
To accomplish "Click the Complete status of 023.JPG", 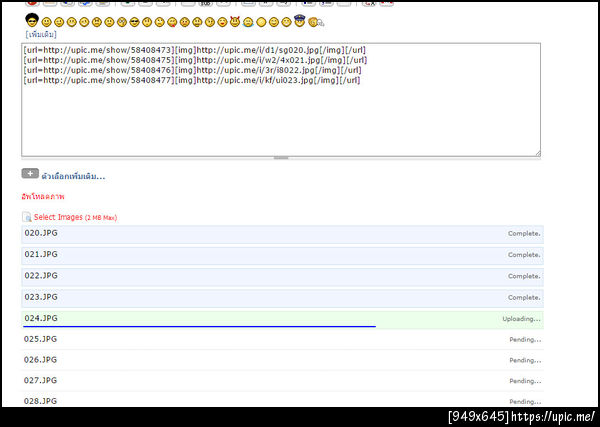I will [x=524, y=298].
